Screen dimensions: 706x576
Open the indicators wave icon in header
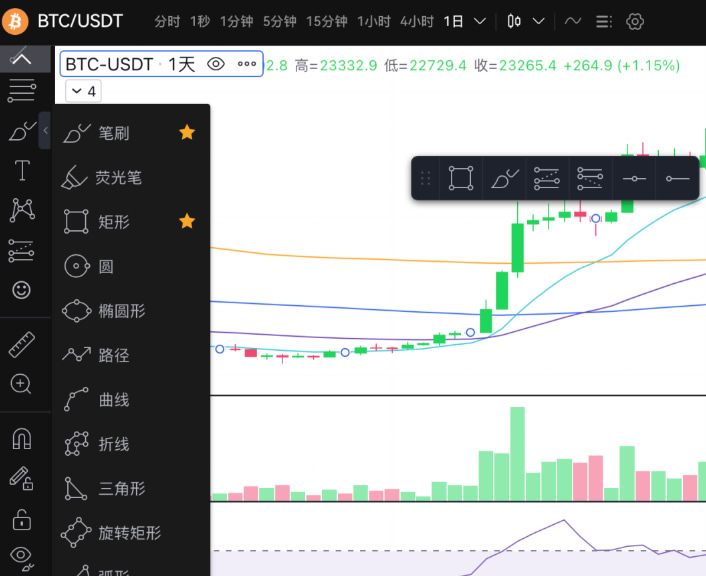573,21
